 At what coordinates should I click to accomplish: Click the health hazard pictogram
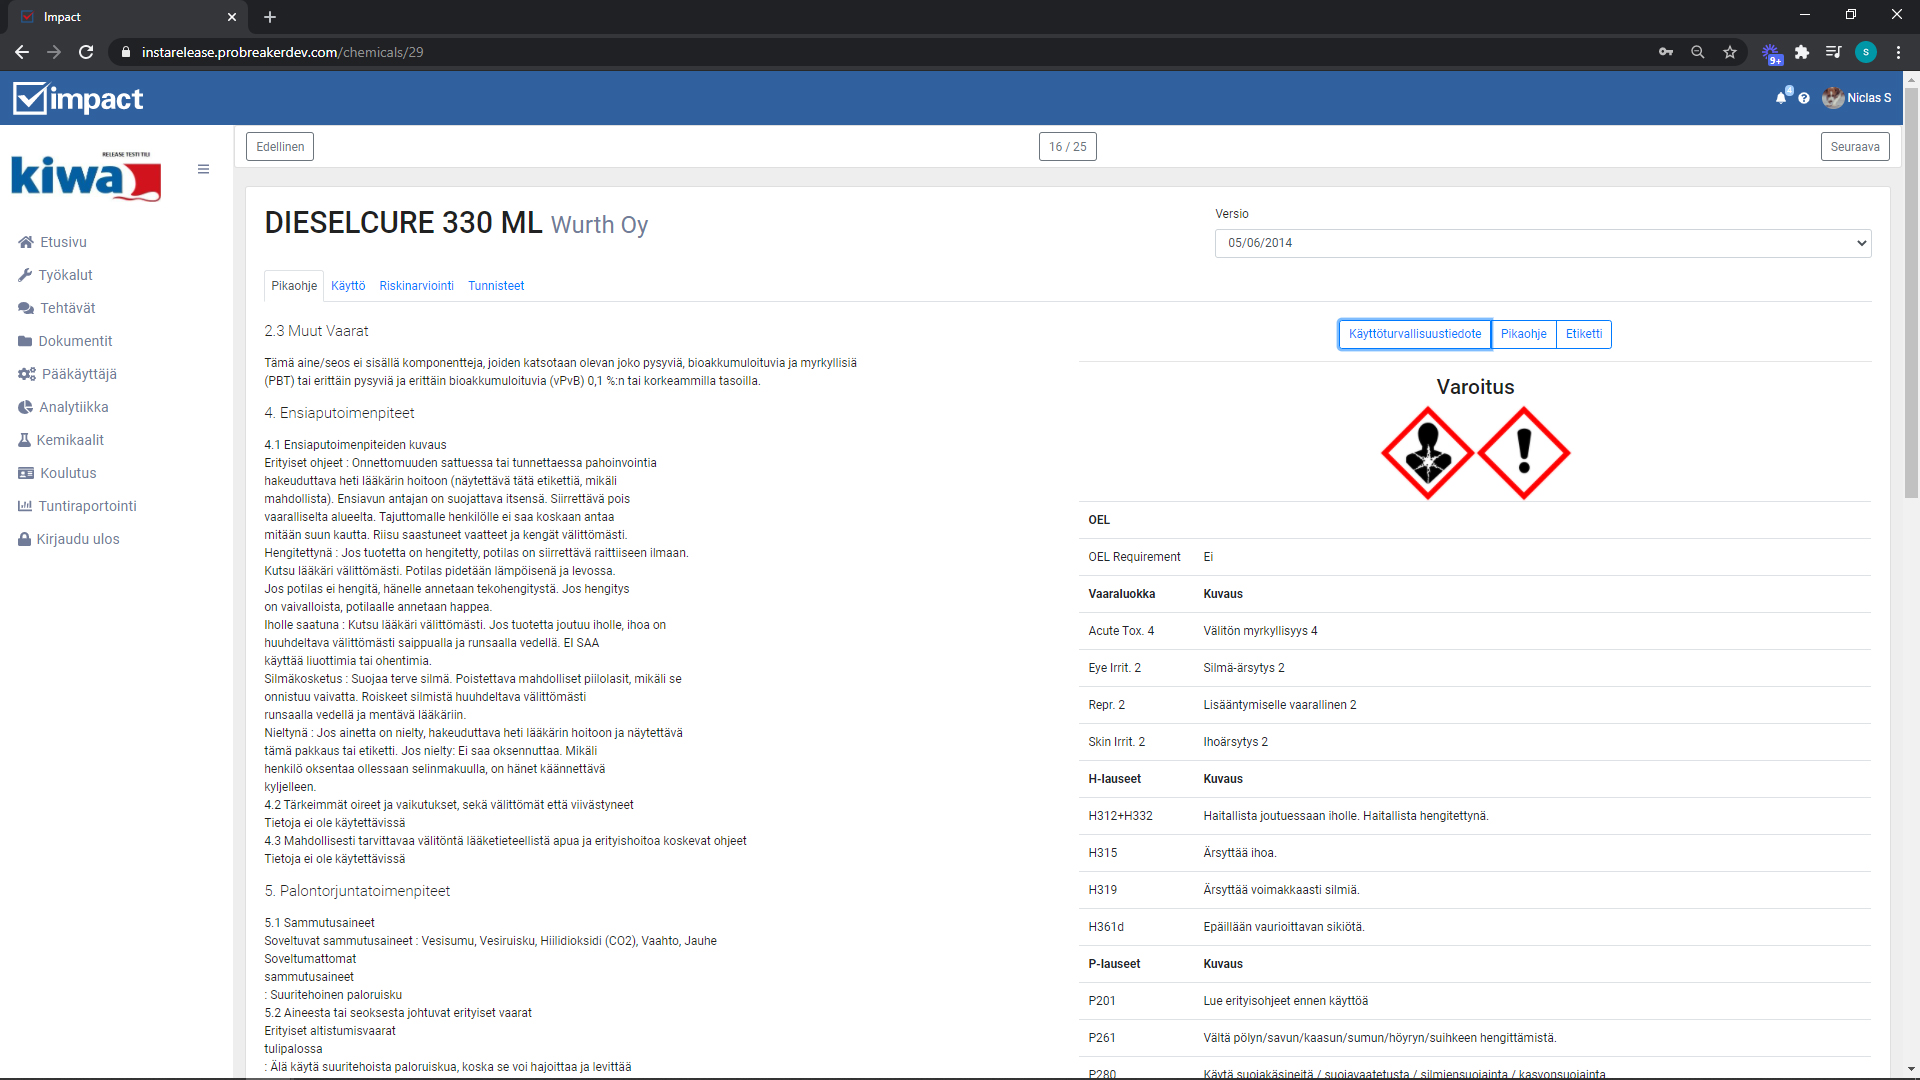point(1428,453)
